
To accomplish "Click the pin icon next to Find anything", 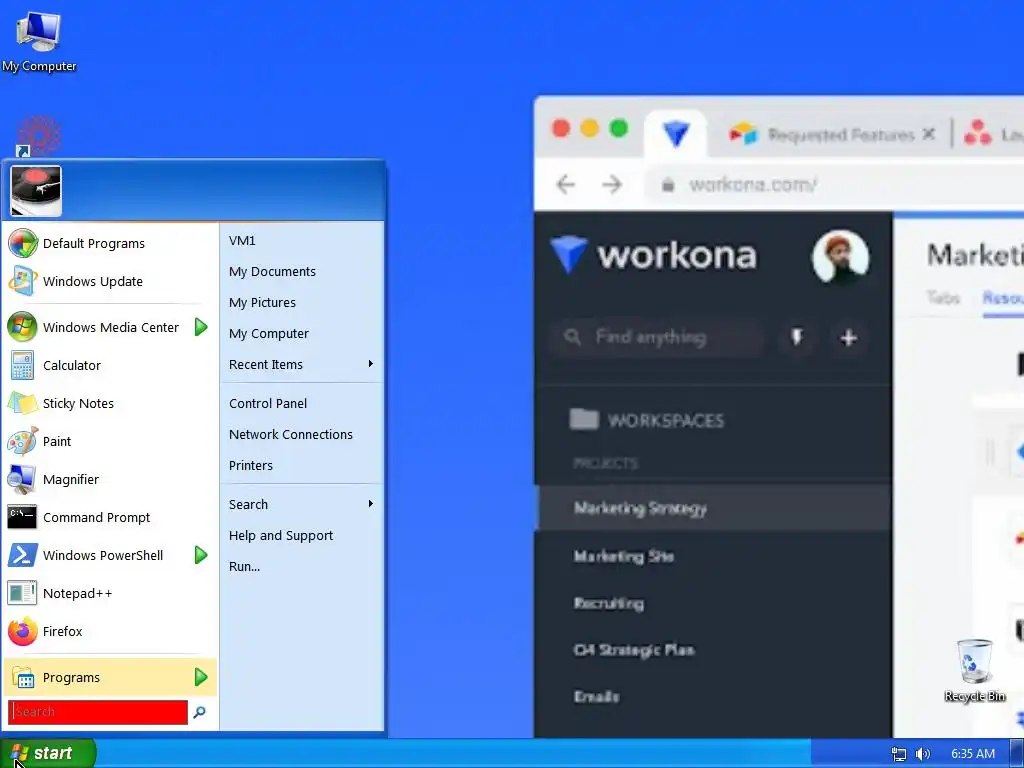I will coord(797,338).
